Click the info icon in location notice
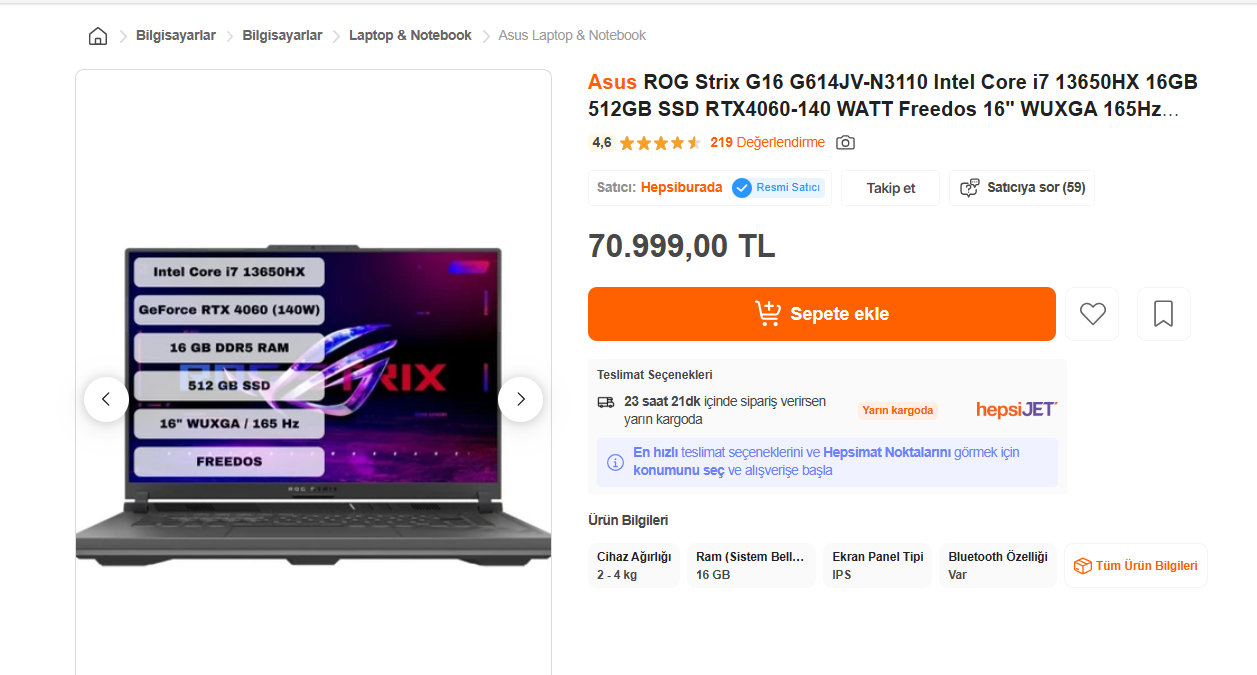The width and height of the screenshot is (1257, 675). pyautogui.click(x=616, y=462)
